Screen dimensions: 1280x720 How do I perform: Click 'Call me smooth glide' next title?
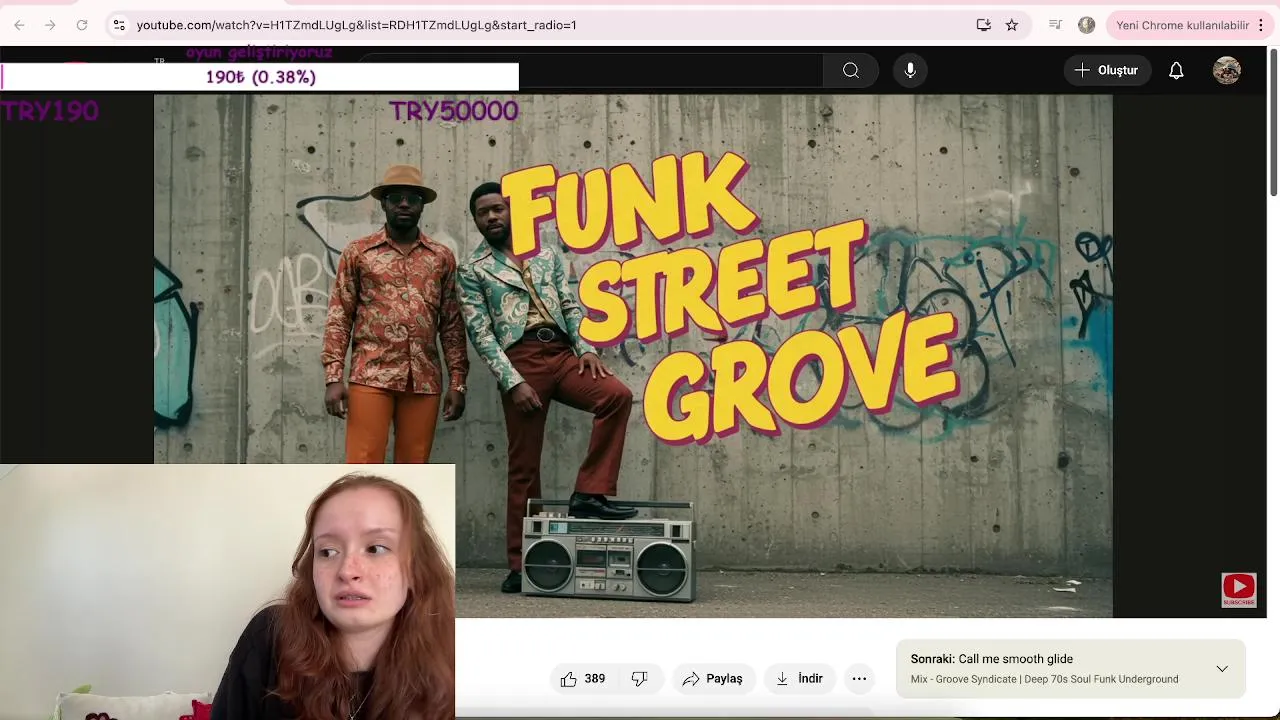(1015, 659)
